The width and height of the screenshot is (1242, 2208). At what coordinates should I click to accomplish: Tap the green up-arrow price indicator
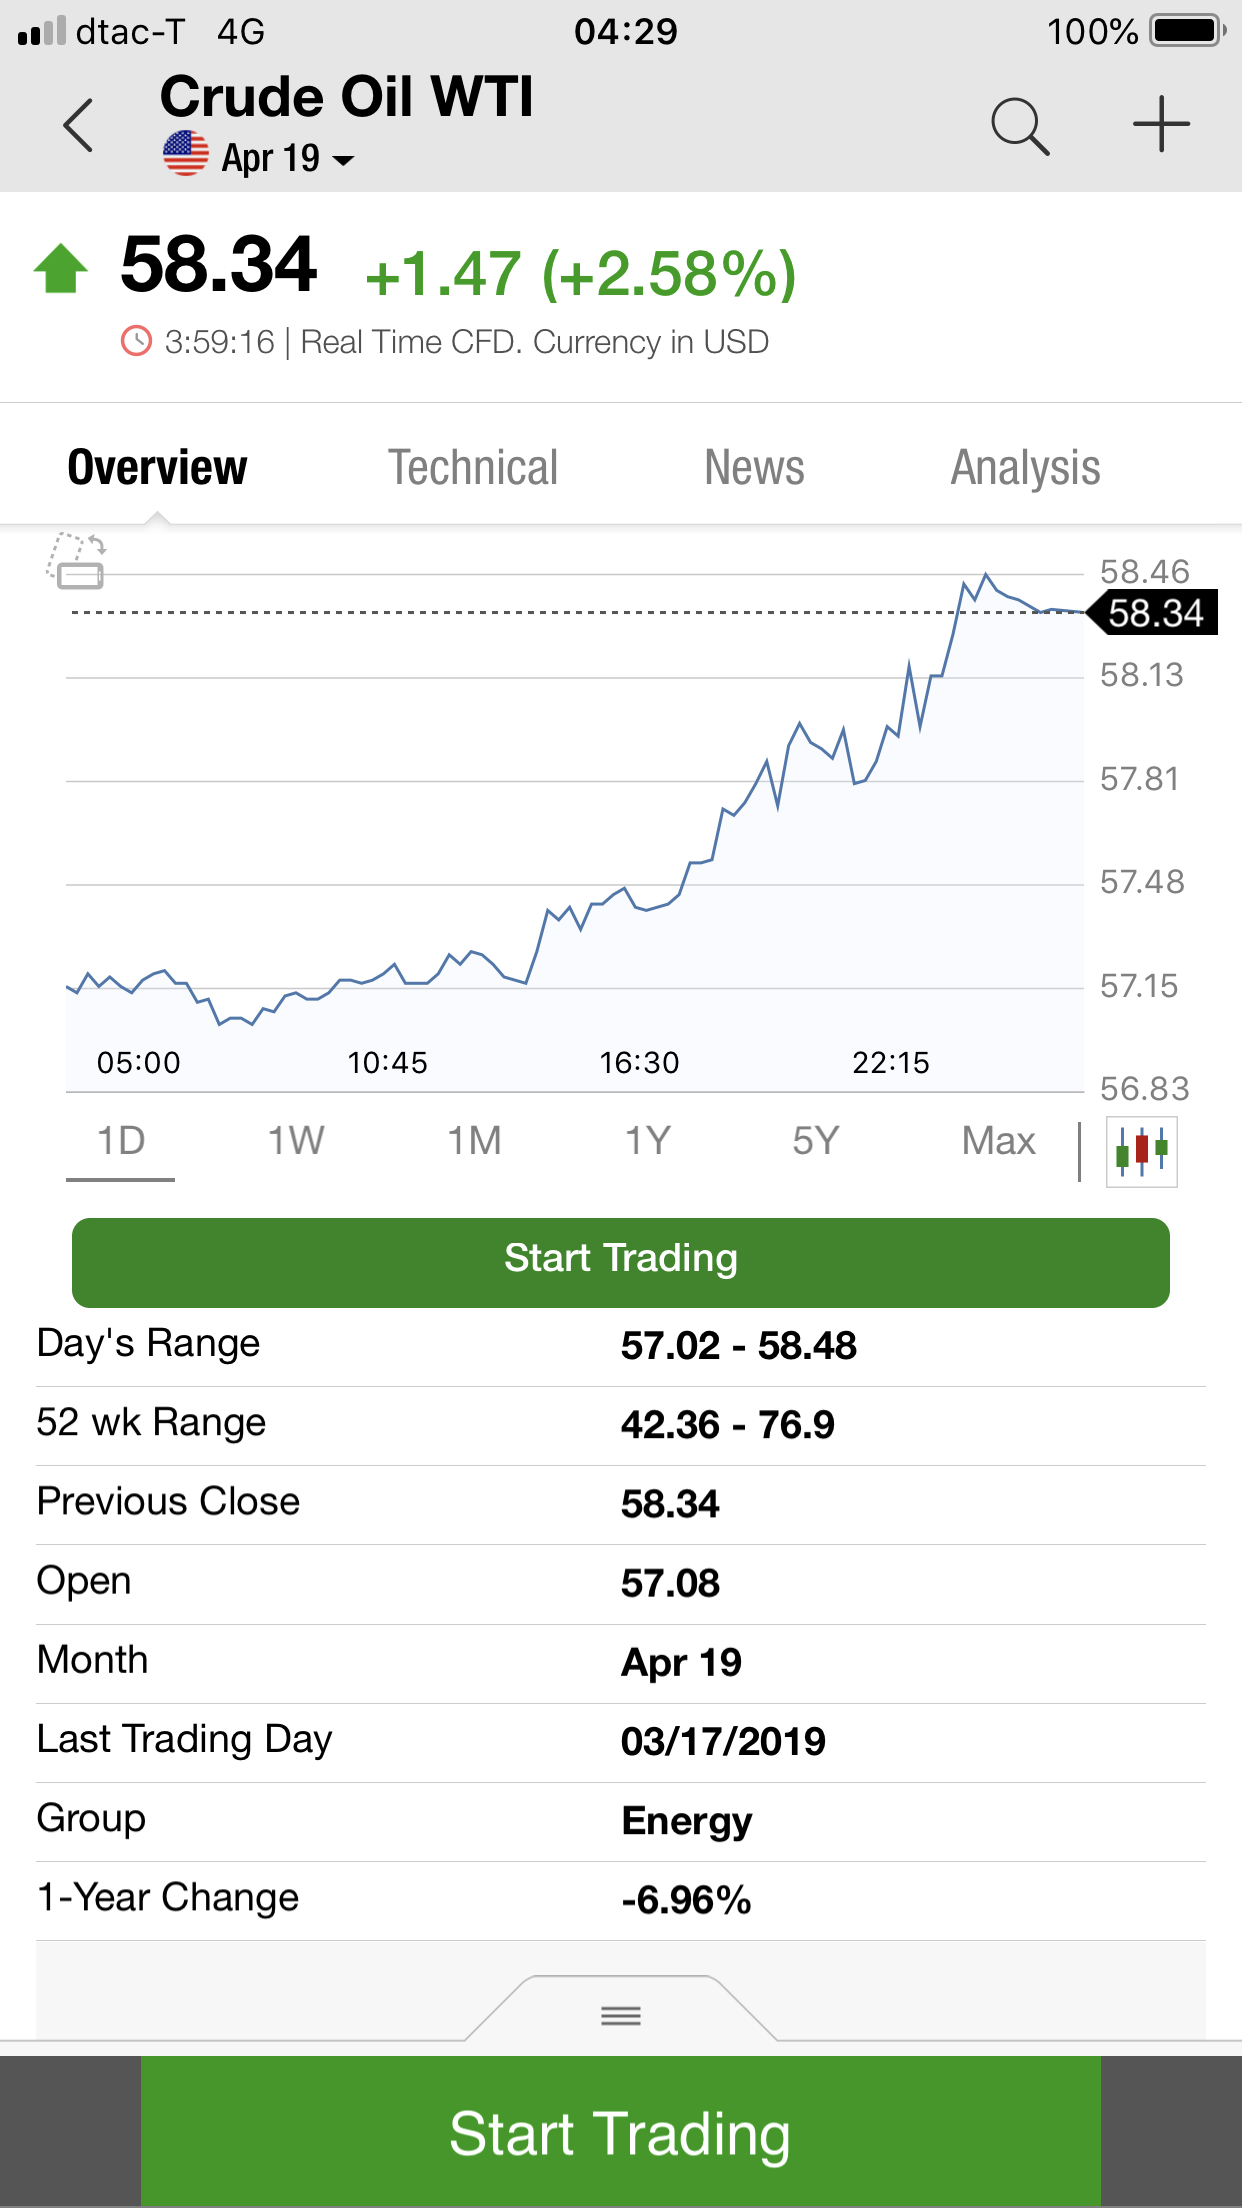tap(61, 268)
